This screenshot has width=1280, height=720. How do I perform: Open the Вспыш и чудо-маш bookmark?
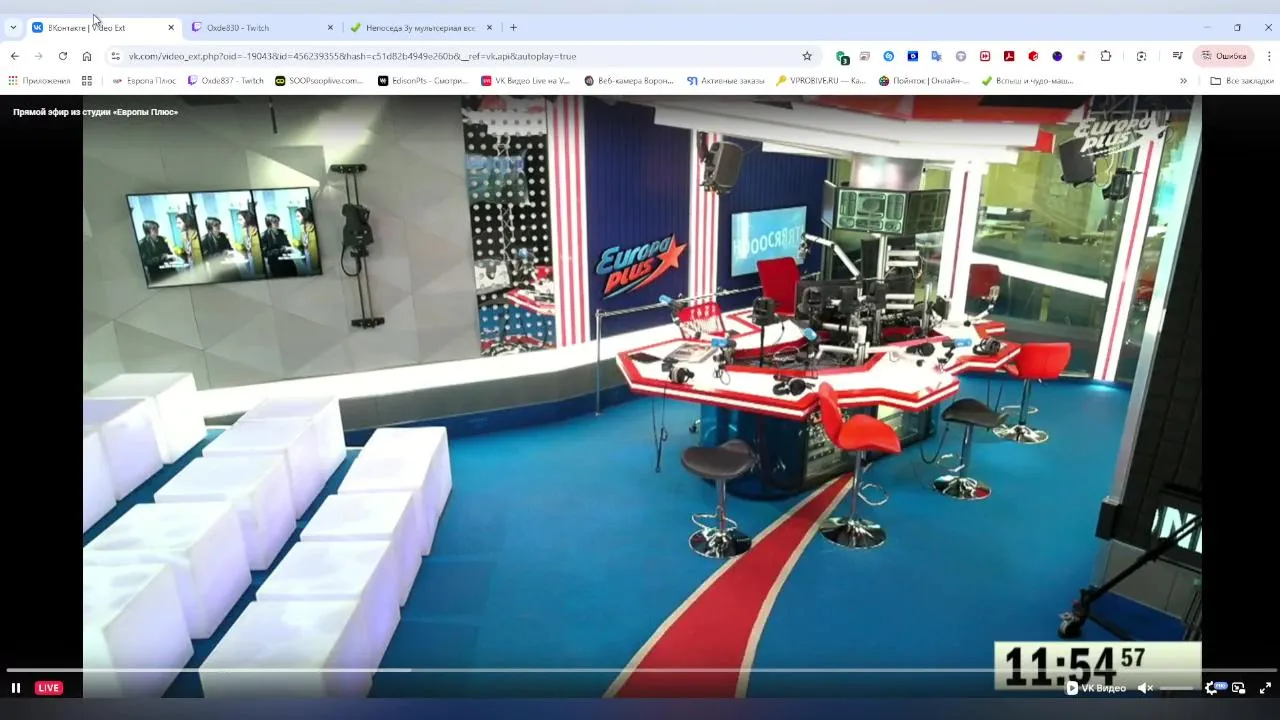coord(1028,81)
